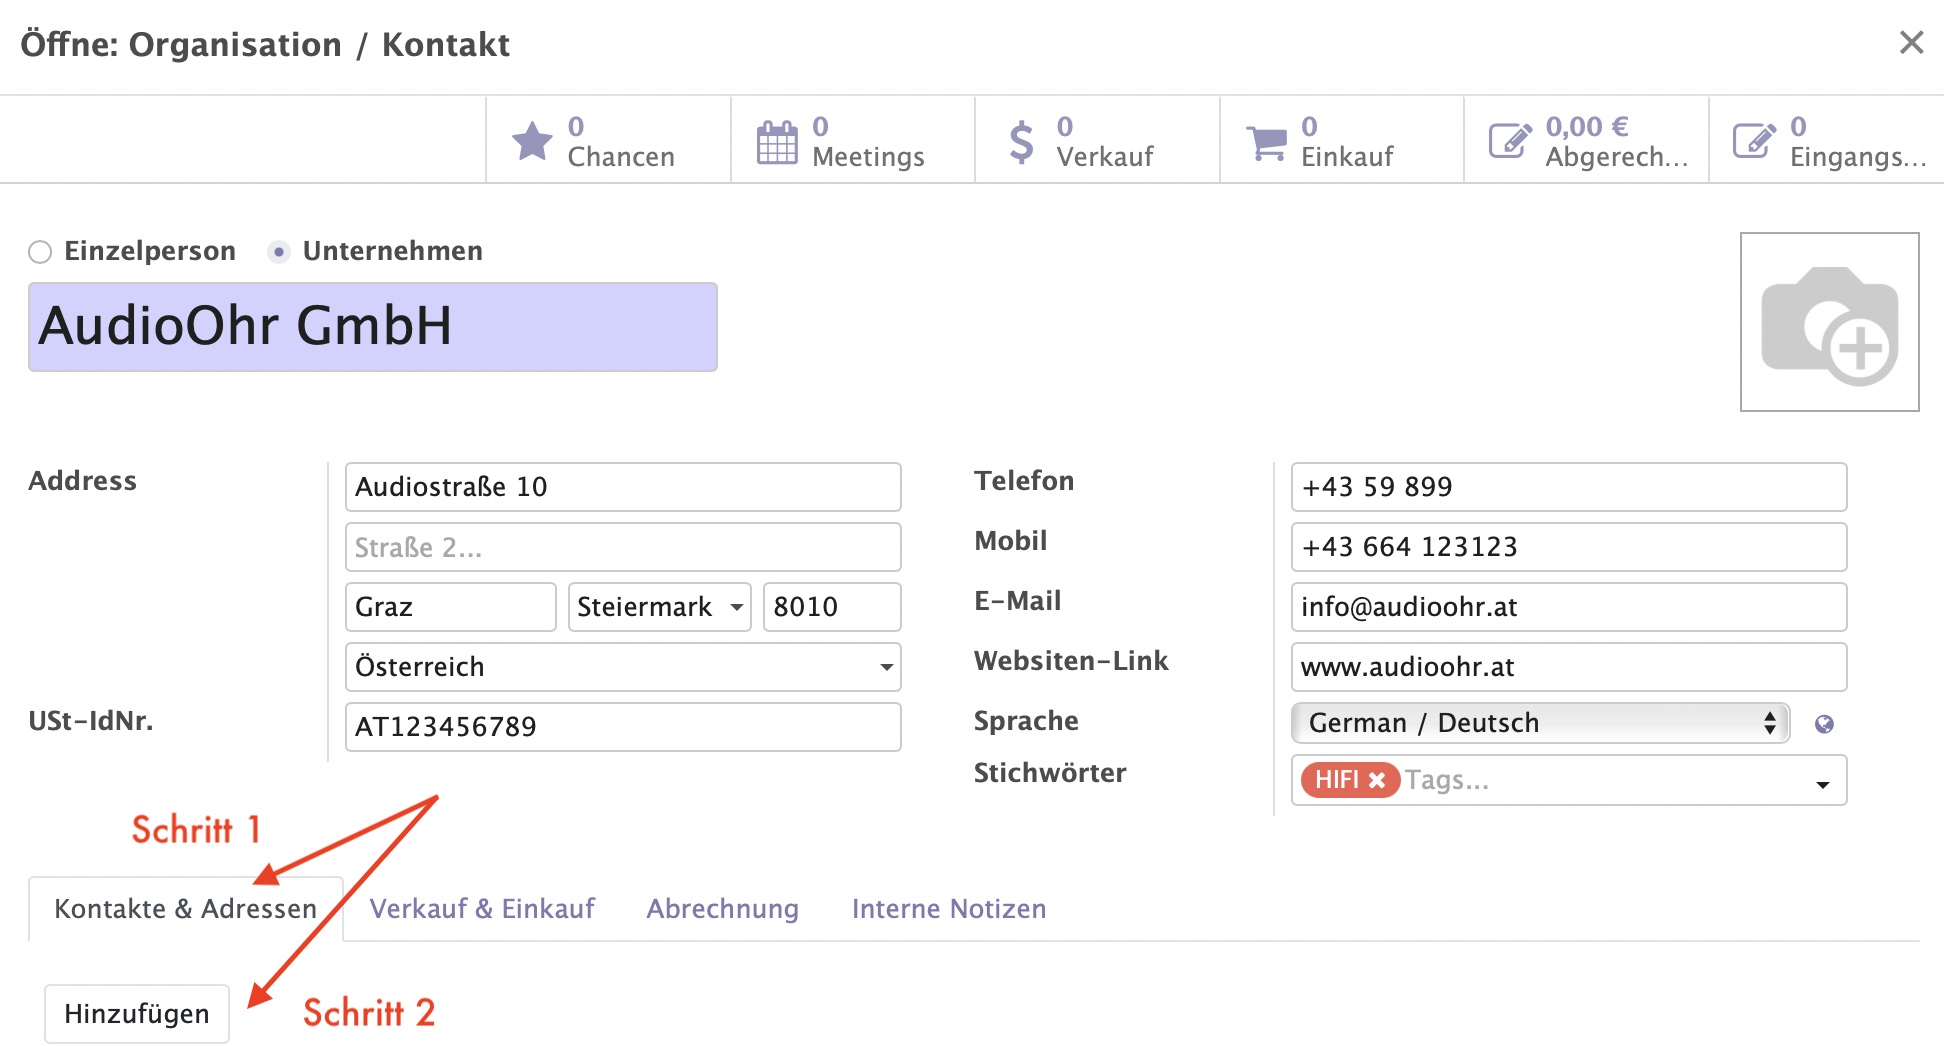The width and height of the screenshot is (1944, 1046).
Task: Open the Interne Notizen tab
Action: 949,908
